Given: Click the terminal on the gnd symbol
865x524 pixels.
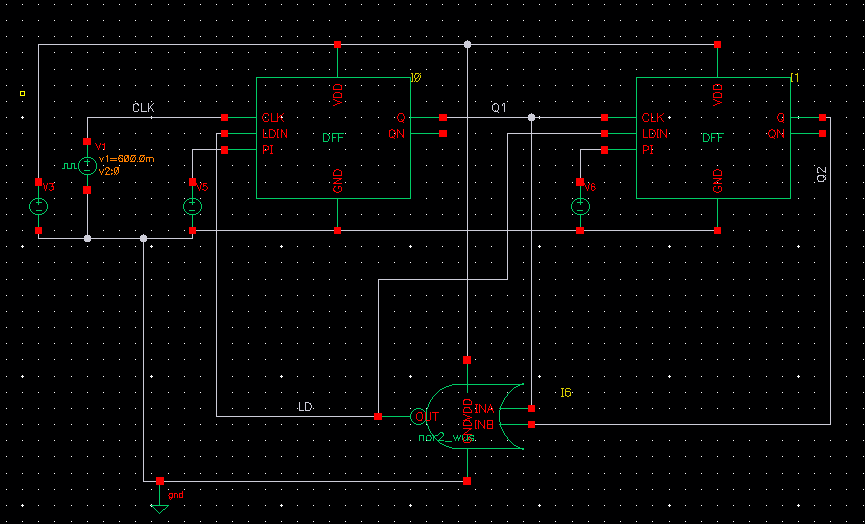Looking at the screenshot, I should (x=160, y=482).
